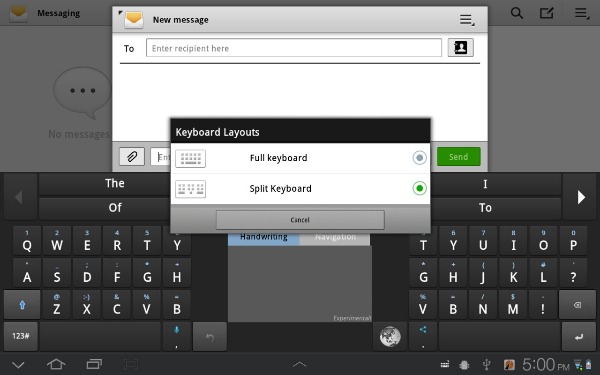Screen dimensions: 600x375
Task: Tap the keyboard notification icon in status bar
Action: (445, 365)
